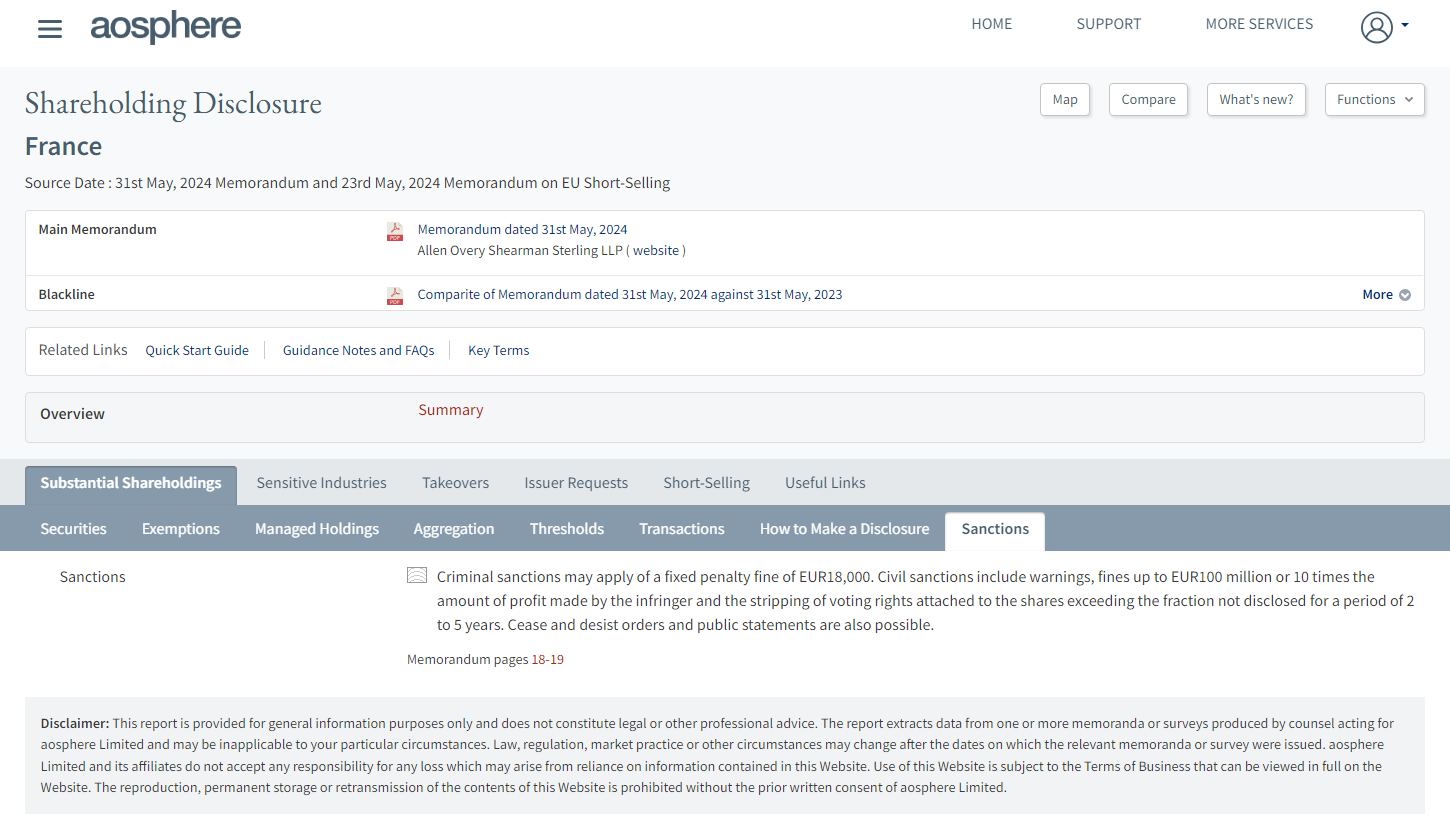Click the PDF icon for Blackline comparite

click(395, 295)
